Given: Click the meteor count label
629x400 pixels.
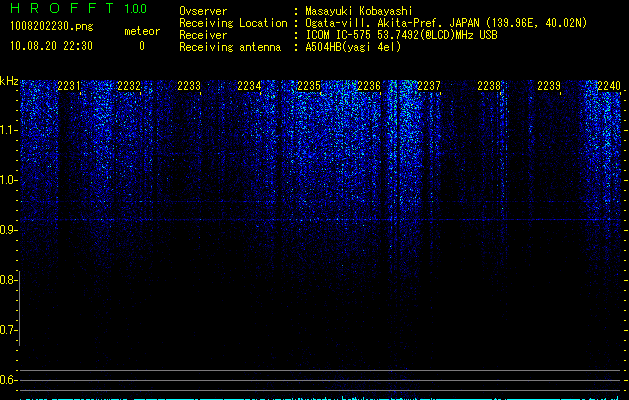Looking at the screenshot, I should point(142,31).
